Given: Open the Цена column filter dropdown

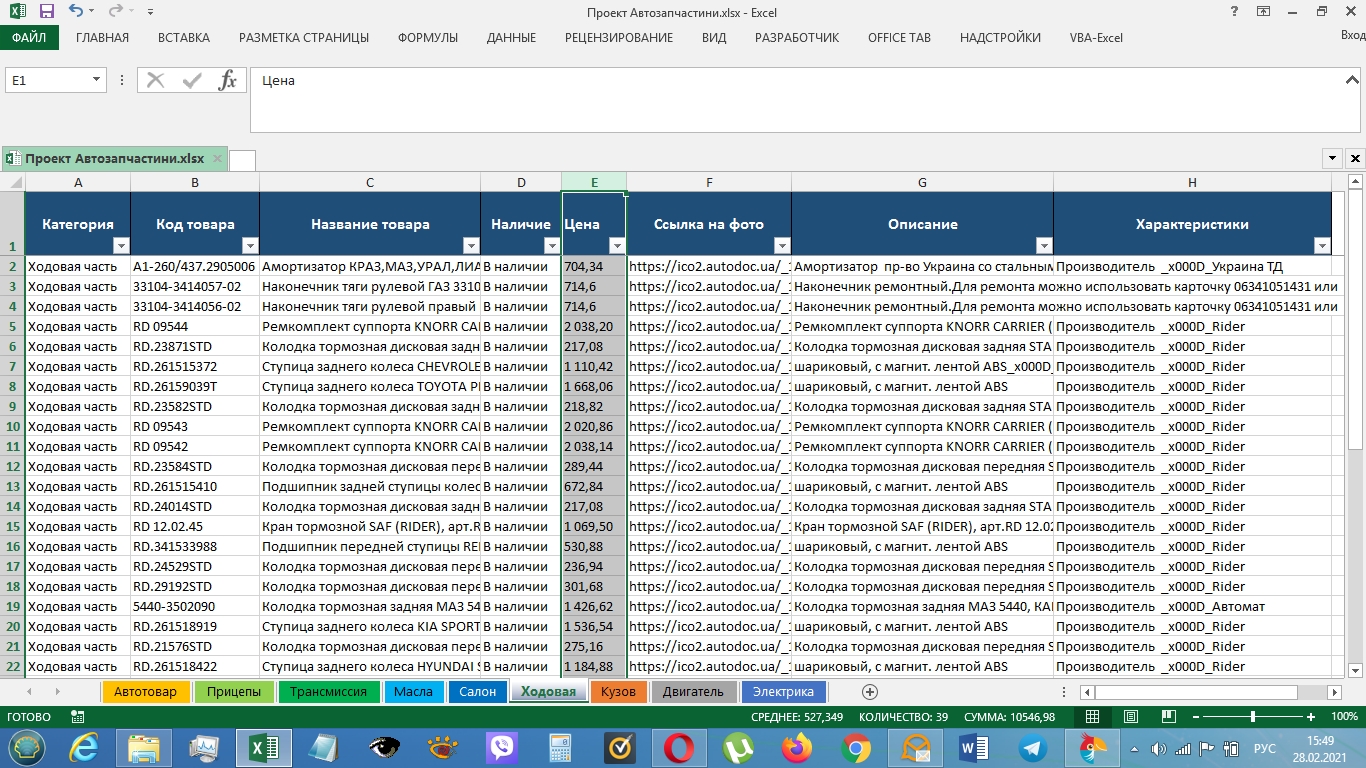Looking at the screenshot, I should [617, 246].
